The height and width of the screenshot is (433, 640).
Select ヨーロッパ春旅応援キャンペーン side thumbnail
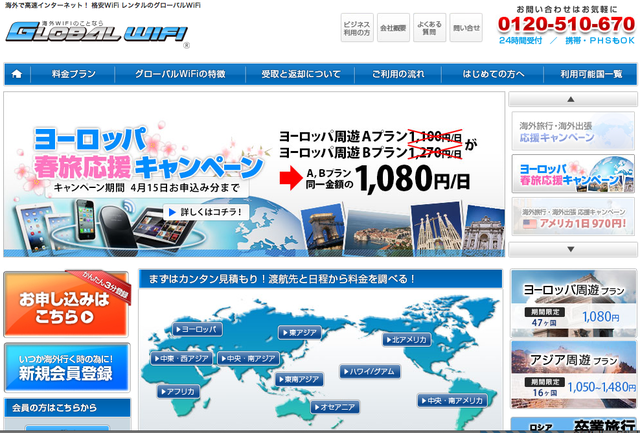point(573,173)
